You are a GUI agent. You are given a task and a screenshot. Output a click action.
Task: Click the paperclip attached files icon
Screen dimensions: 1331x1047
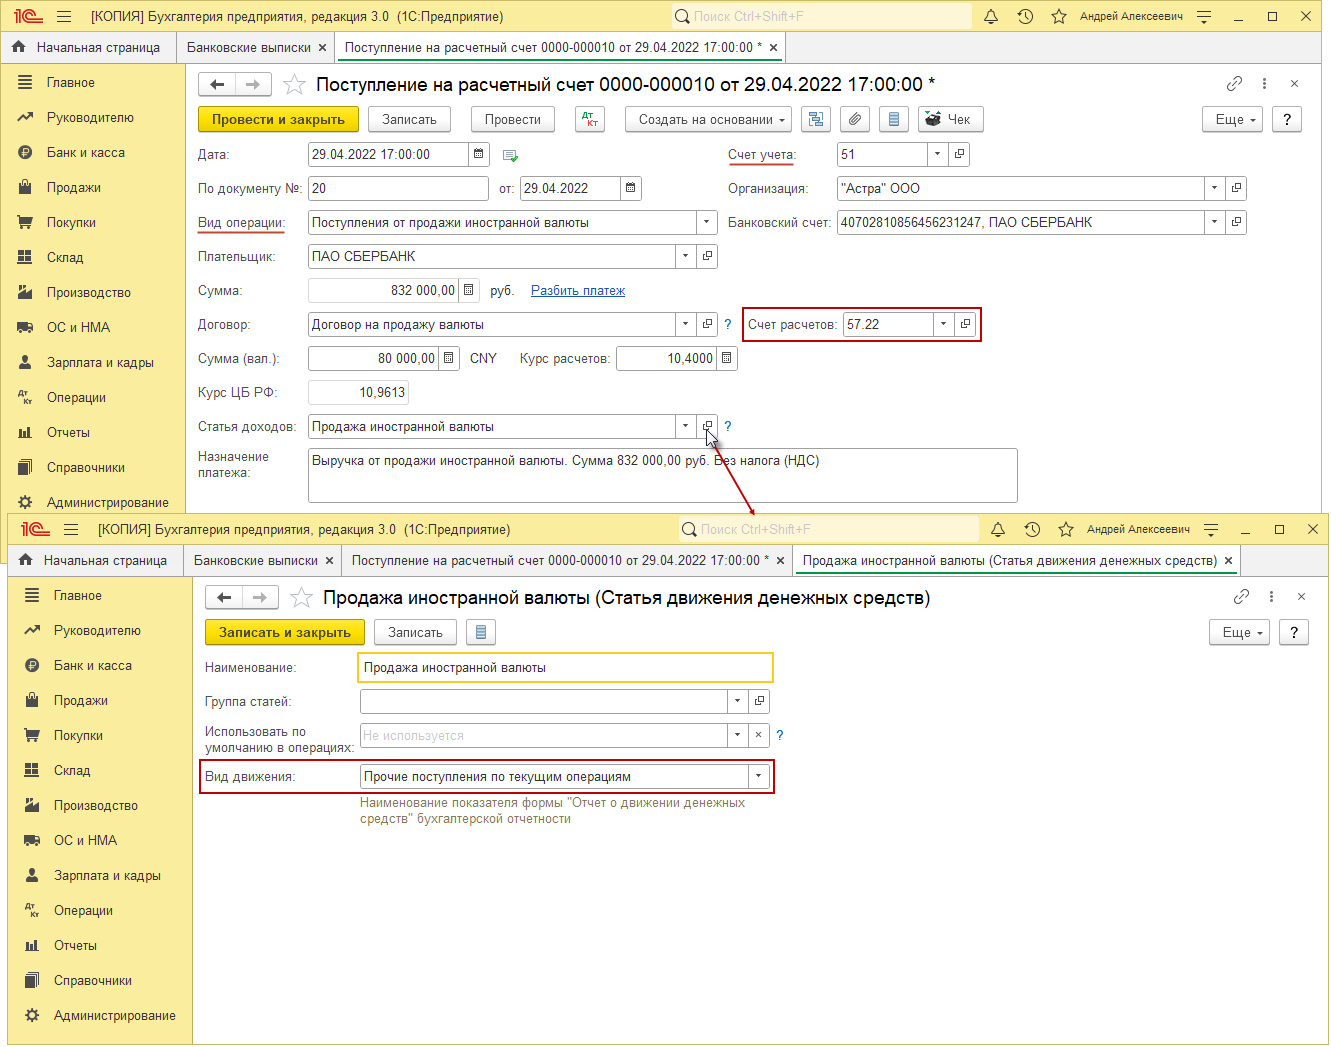coord(855,119)
